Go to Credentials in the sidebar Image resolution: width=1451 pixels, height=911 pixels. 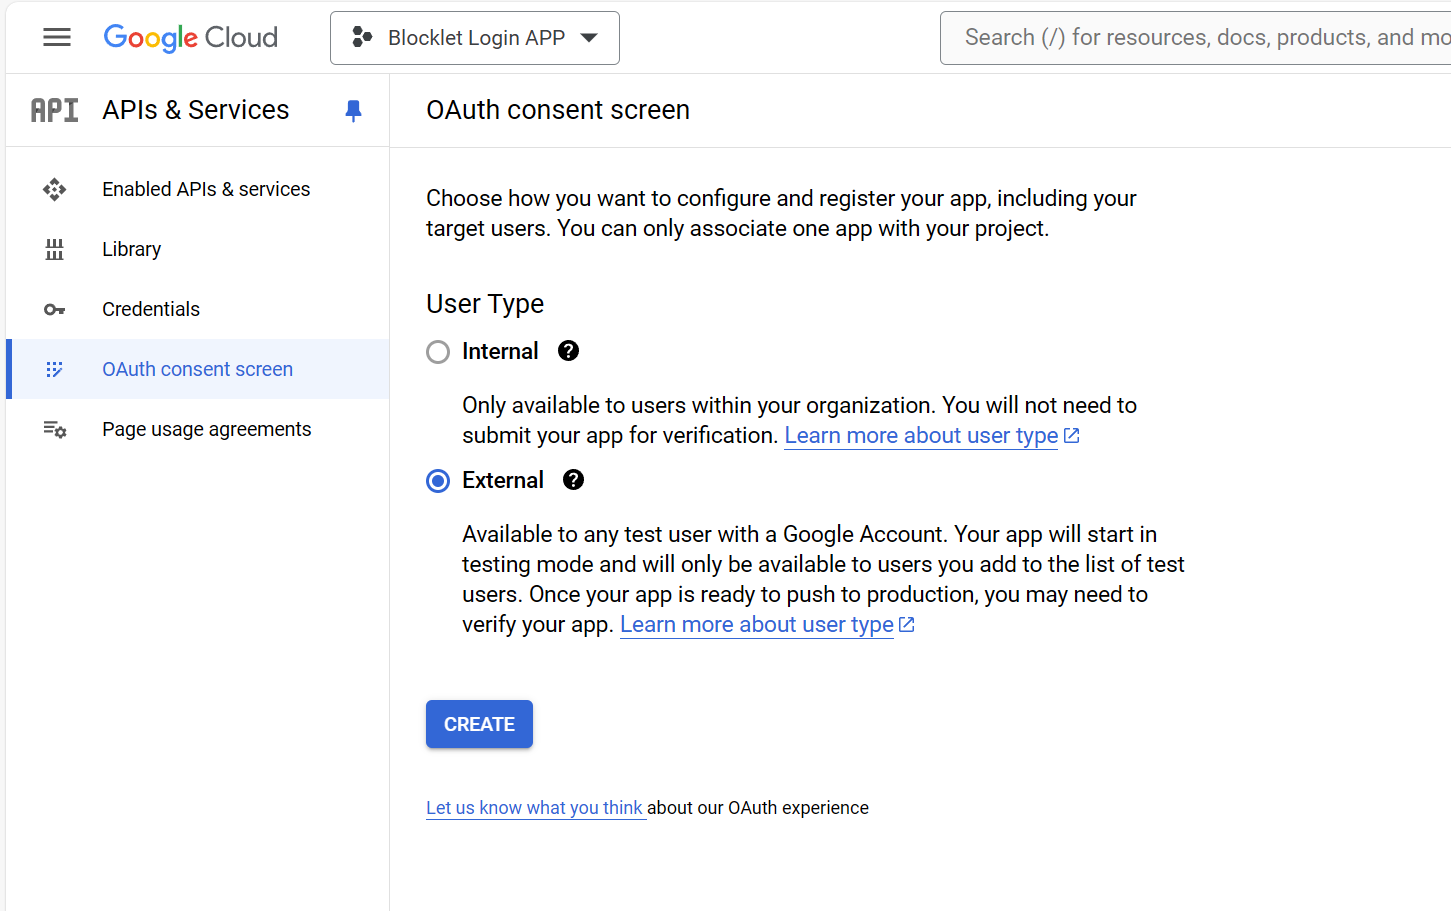click(x=151, y=309)
